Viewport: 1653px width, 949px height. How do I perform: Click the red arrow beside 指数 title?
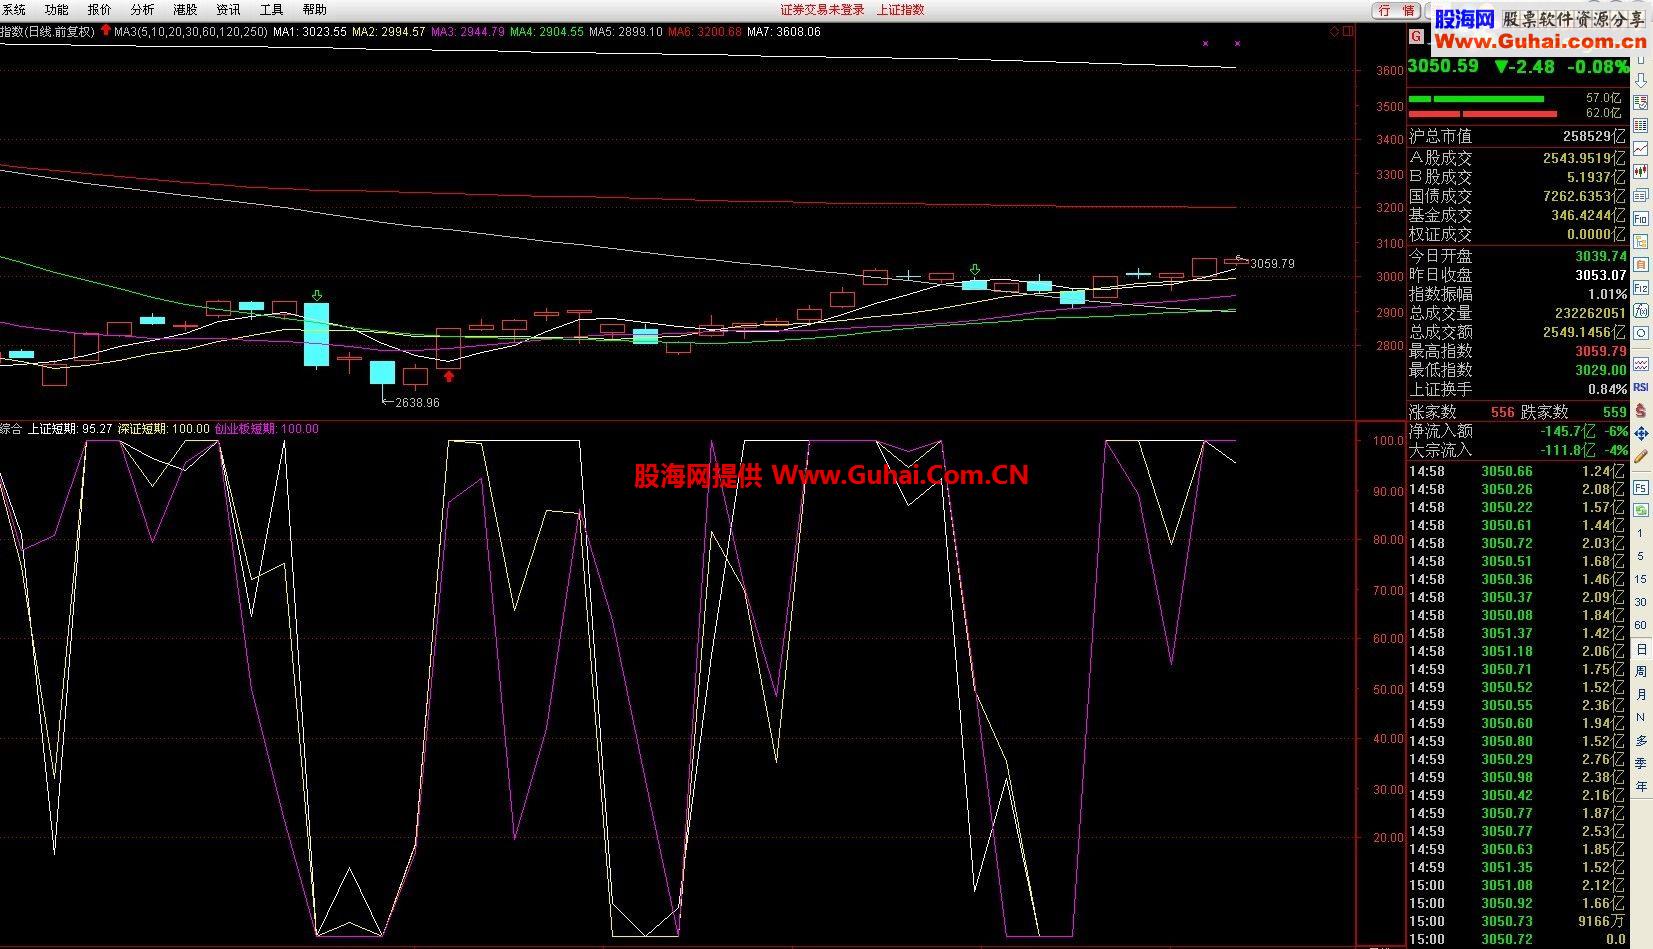(105, 31)
